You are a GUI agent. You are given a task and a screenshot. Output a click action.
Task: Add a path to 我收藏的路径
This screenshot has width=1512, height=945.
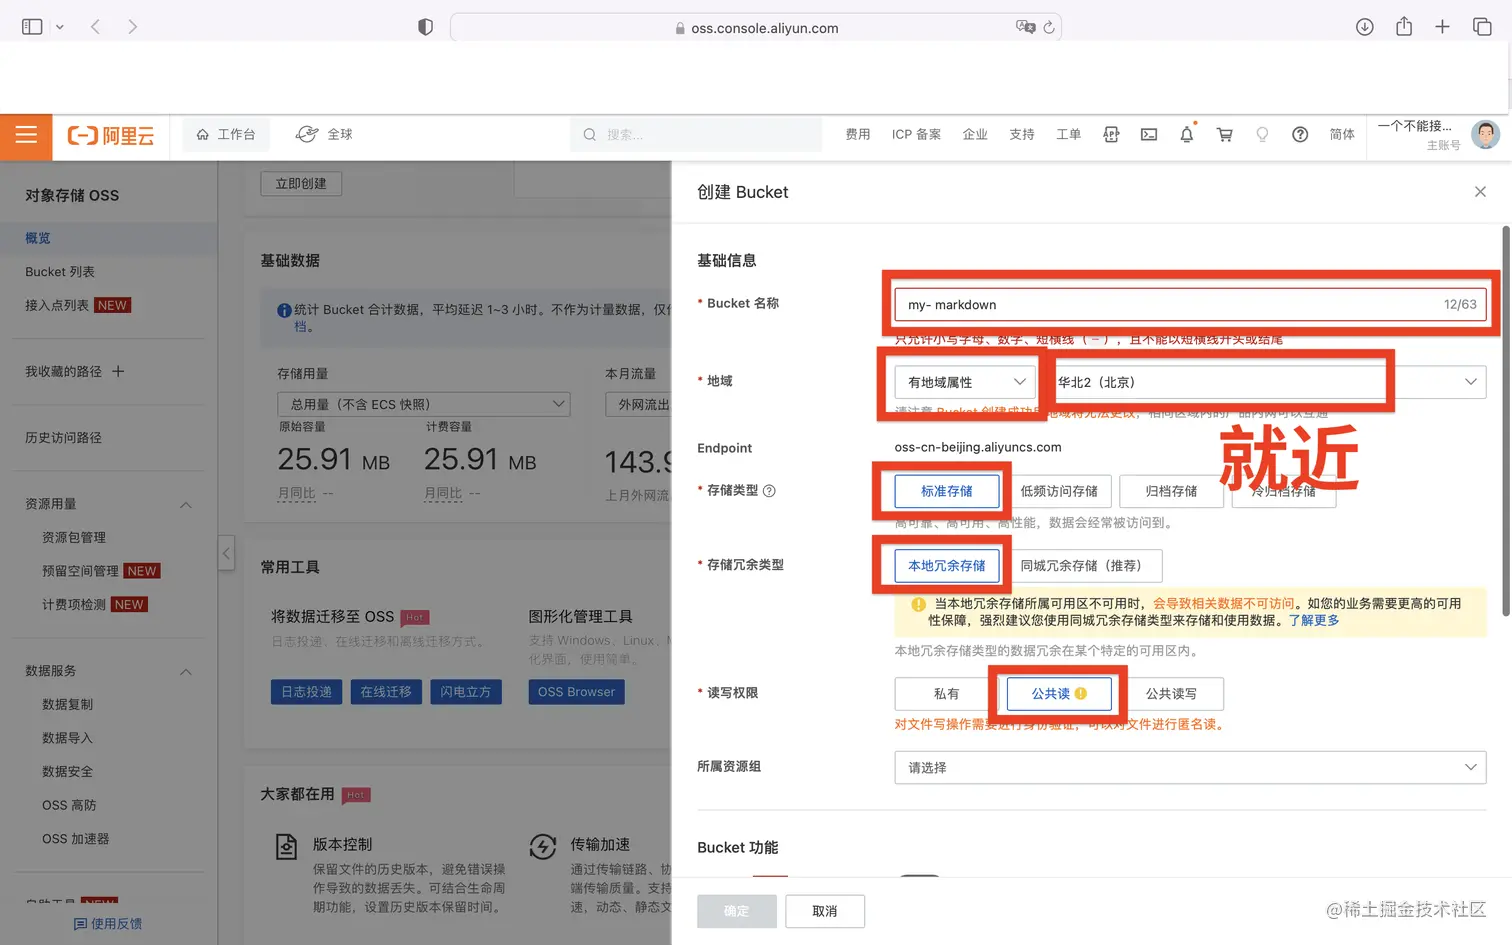coord(118,371)
